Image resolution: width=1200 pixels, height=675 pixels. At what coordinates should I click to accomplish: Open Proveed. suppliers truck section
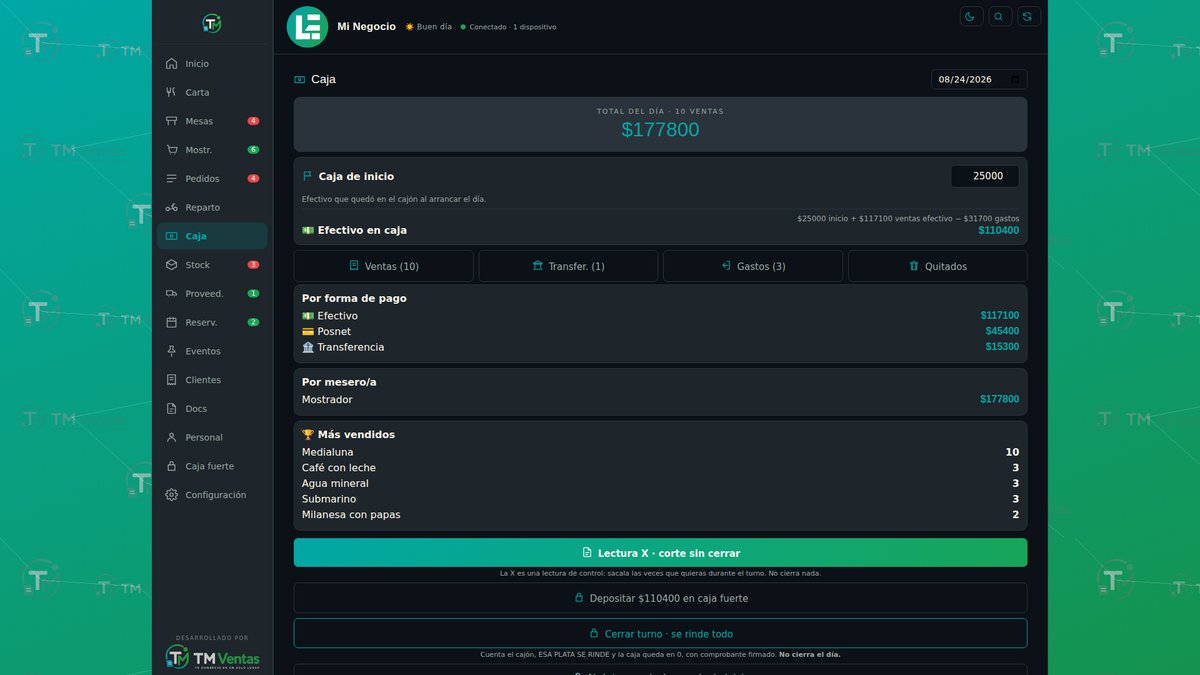(x=212, y=294)
